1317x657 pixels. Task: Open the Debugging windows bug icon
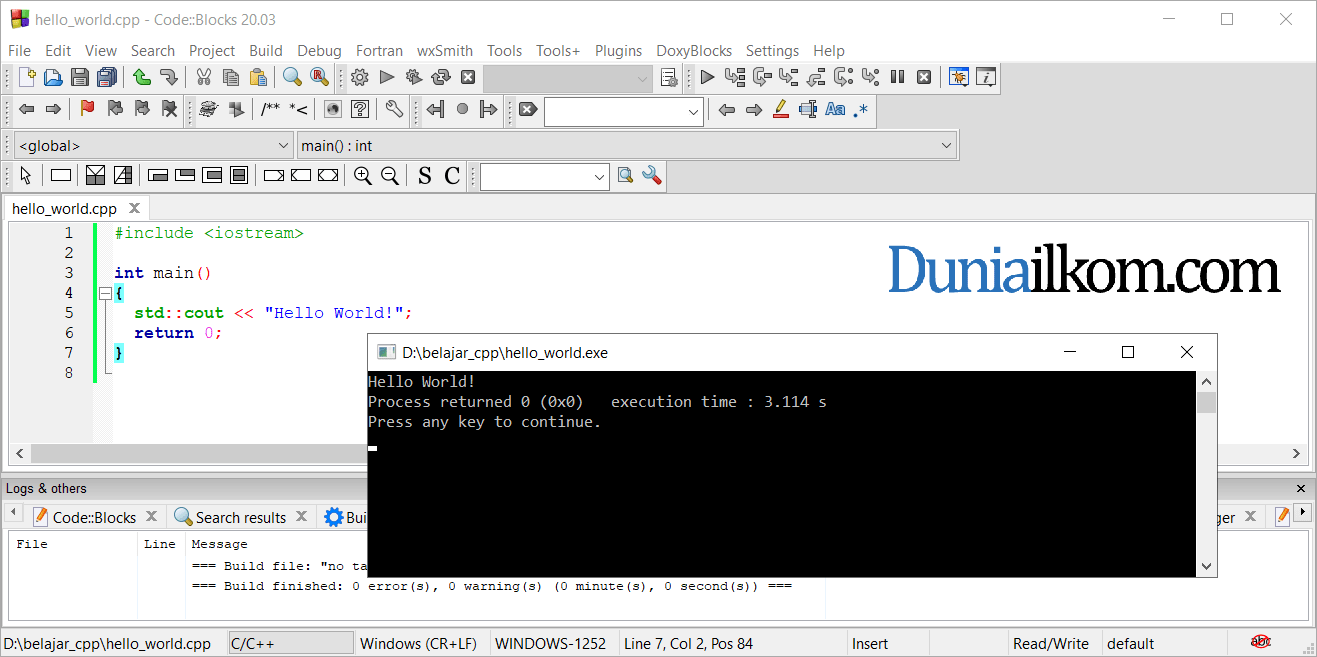pos(959,77)
